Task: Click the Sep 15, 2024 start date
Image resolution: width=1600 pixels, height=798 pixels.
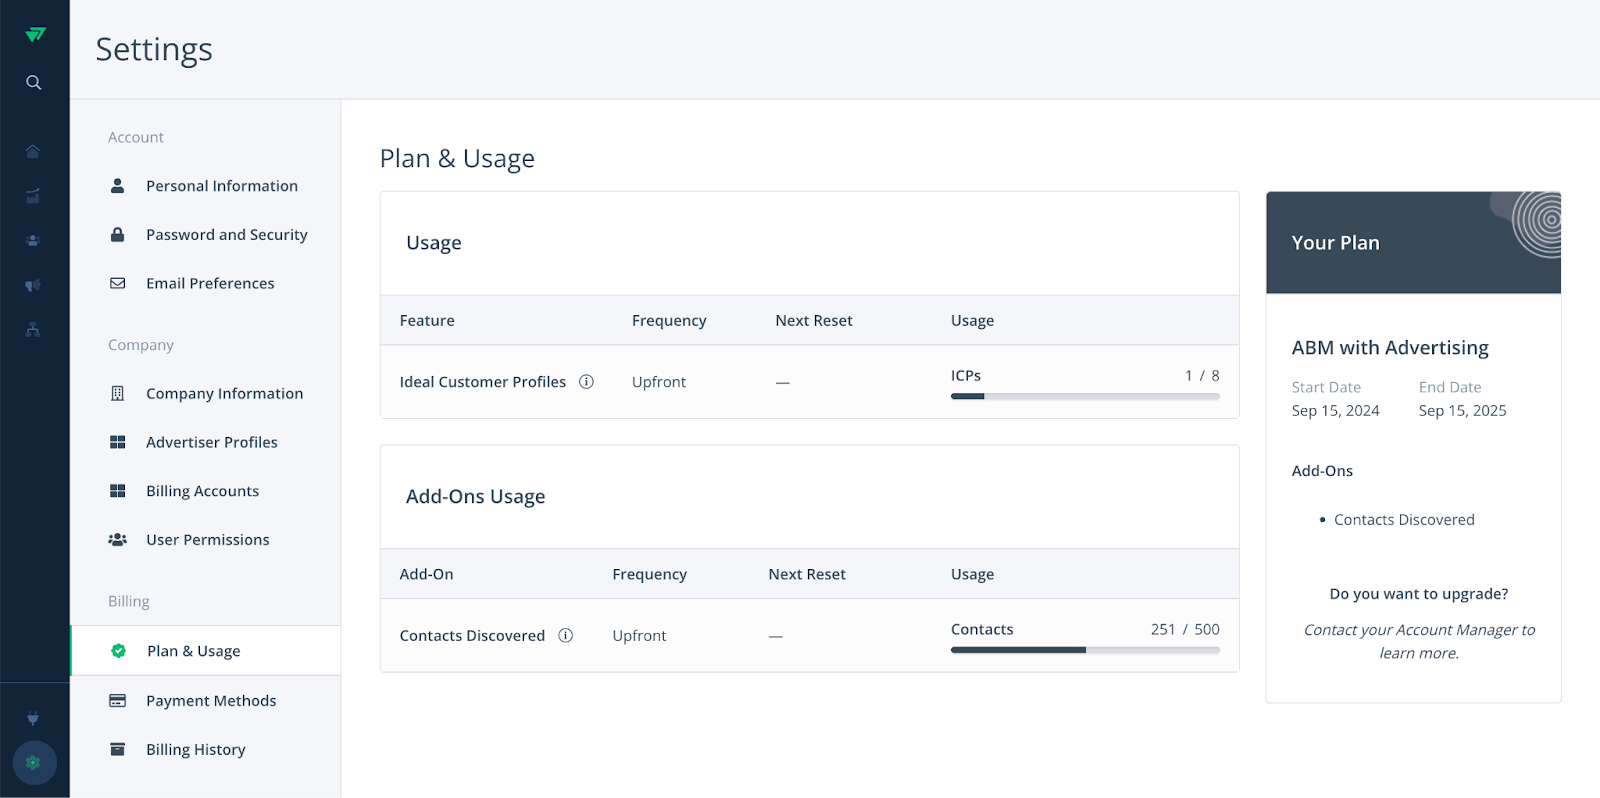Action: point(1335,410)
